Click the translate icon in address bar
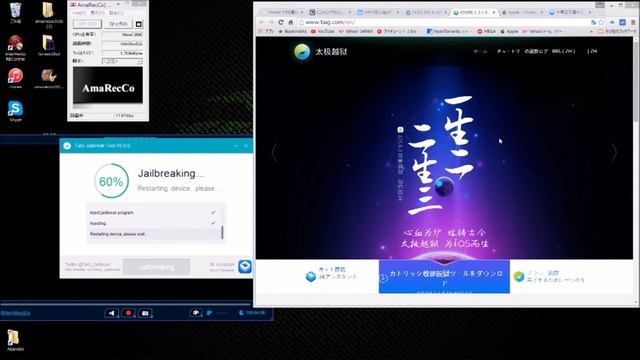The image size is (640, 360). pos(593,22)
